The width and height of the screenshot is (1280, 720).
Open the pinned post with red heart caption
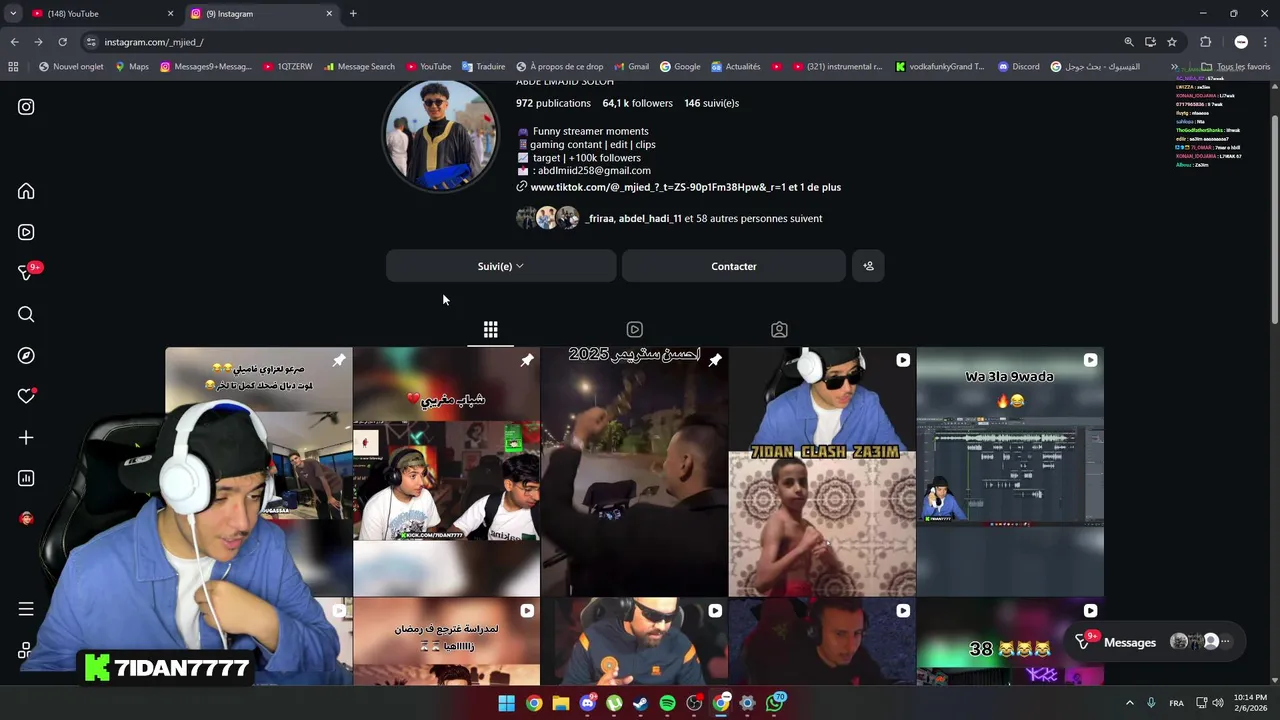pos(446,472)
